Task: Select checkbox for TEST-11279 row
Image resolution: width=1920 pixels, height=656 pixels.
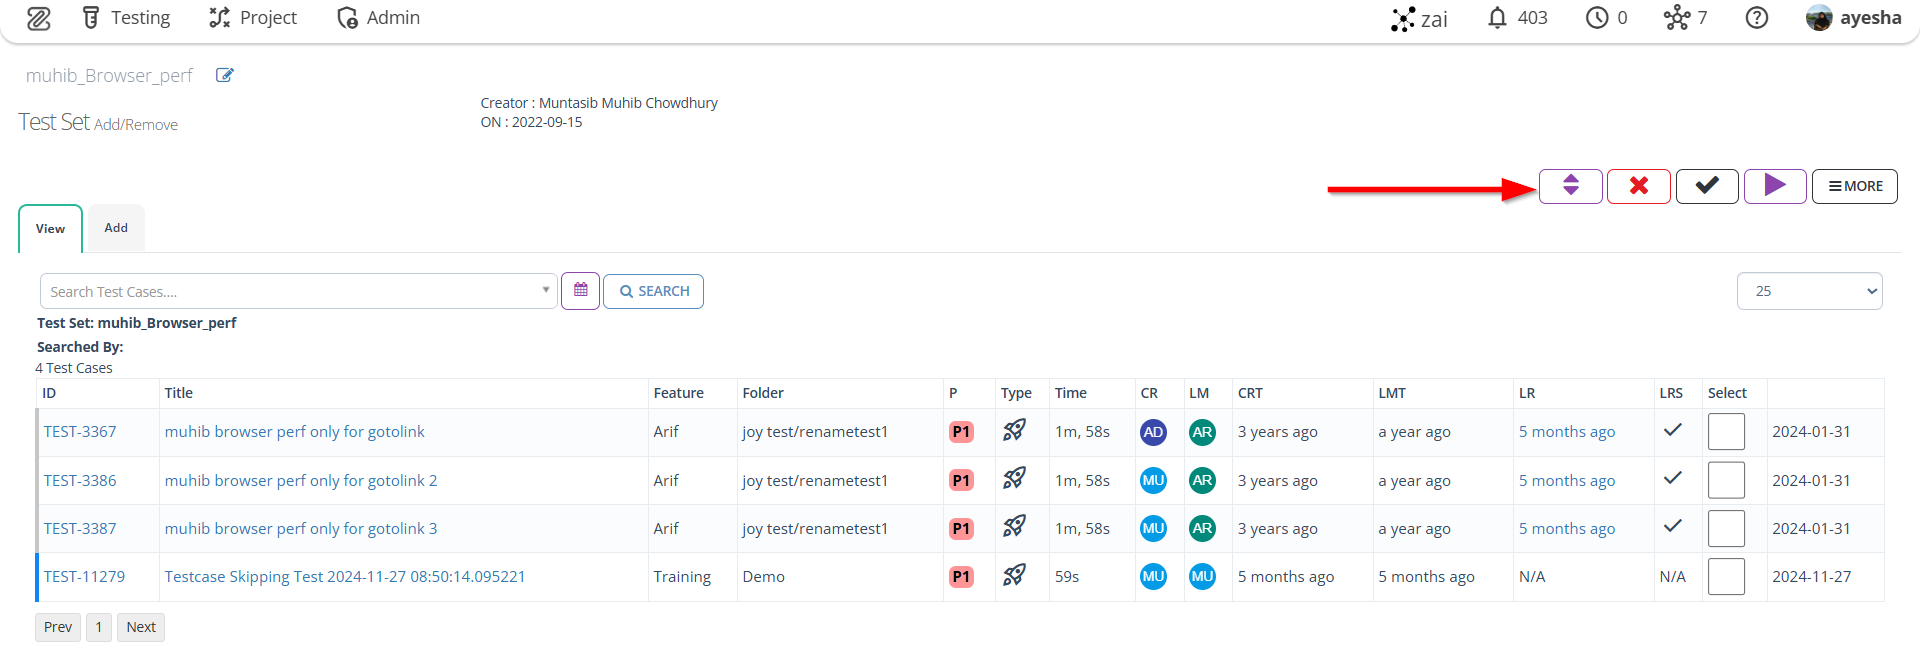Action: click(x=1726, y=576)
